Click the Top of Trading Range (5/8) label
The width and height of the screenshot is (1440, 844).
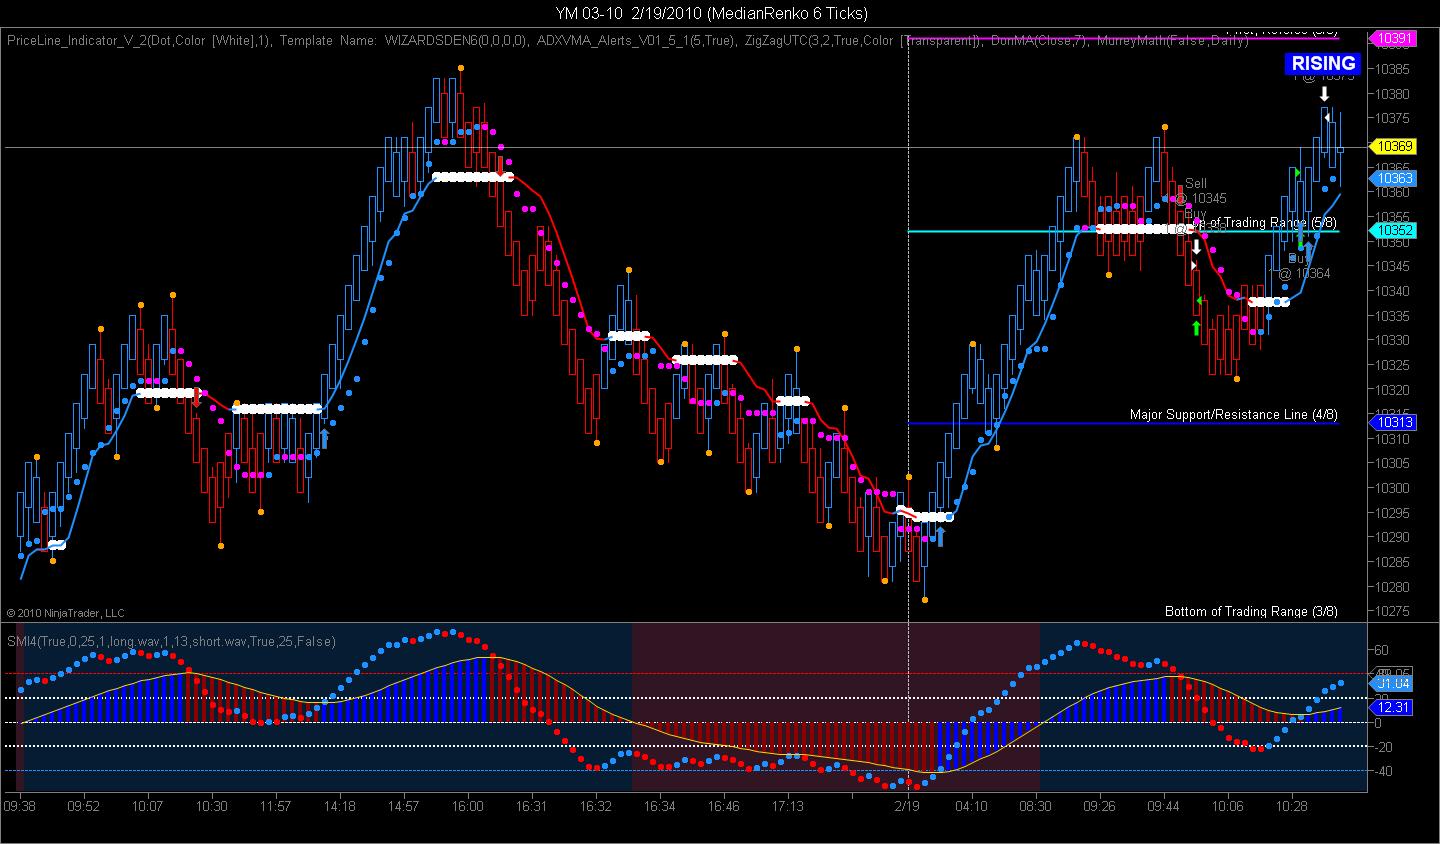1265,222
